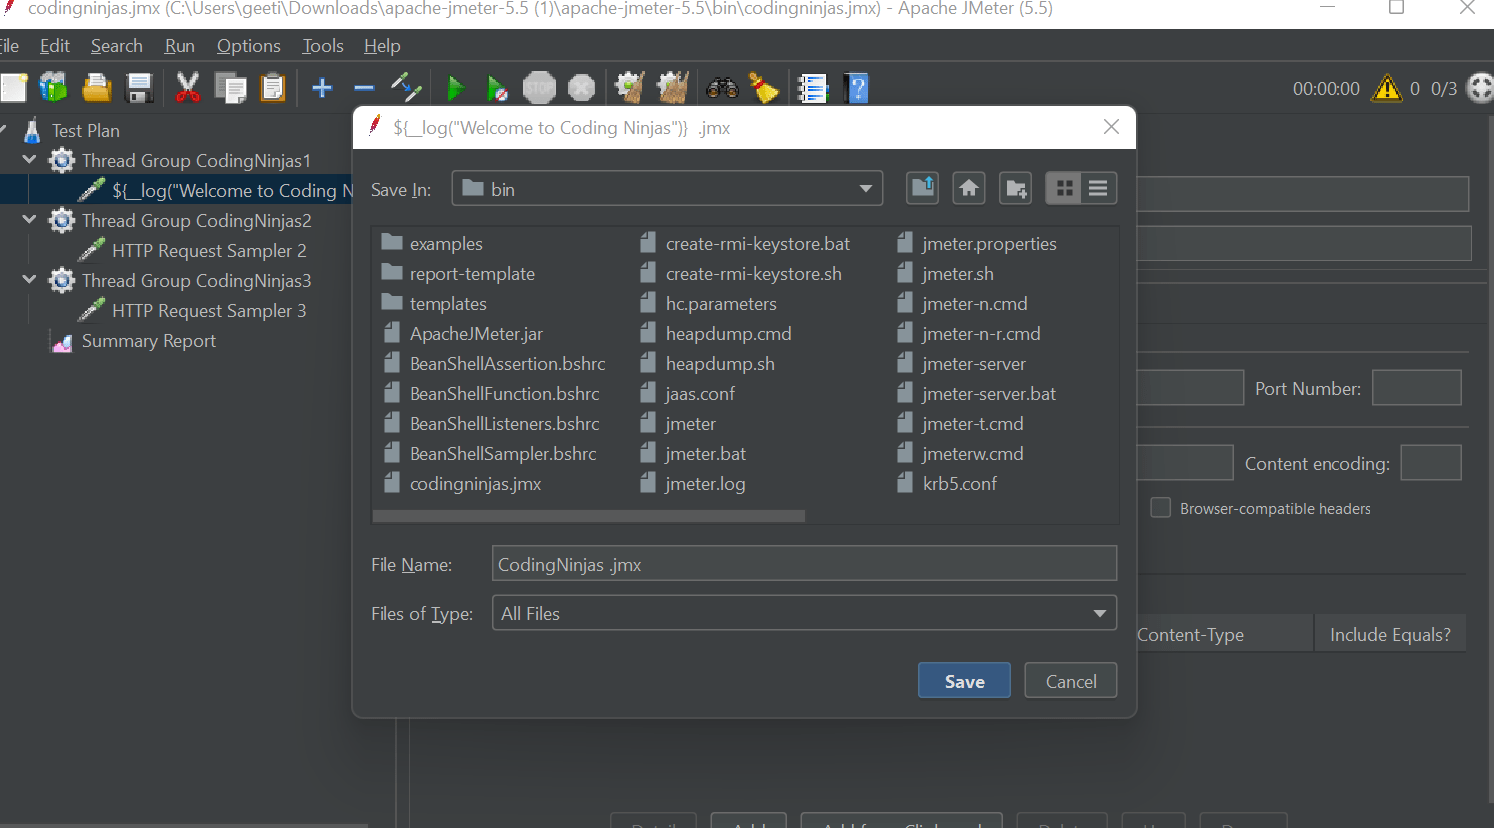Start the test with the green Run arrow
The width and height of the screenshot is (1494, 828).
pos(456,88)
